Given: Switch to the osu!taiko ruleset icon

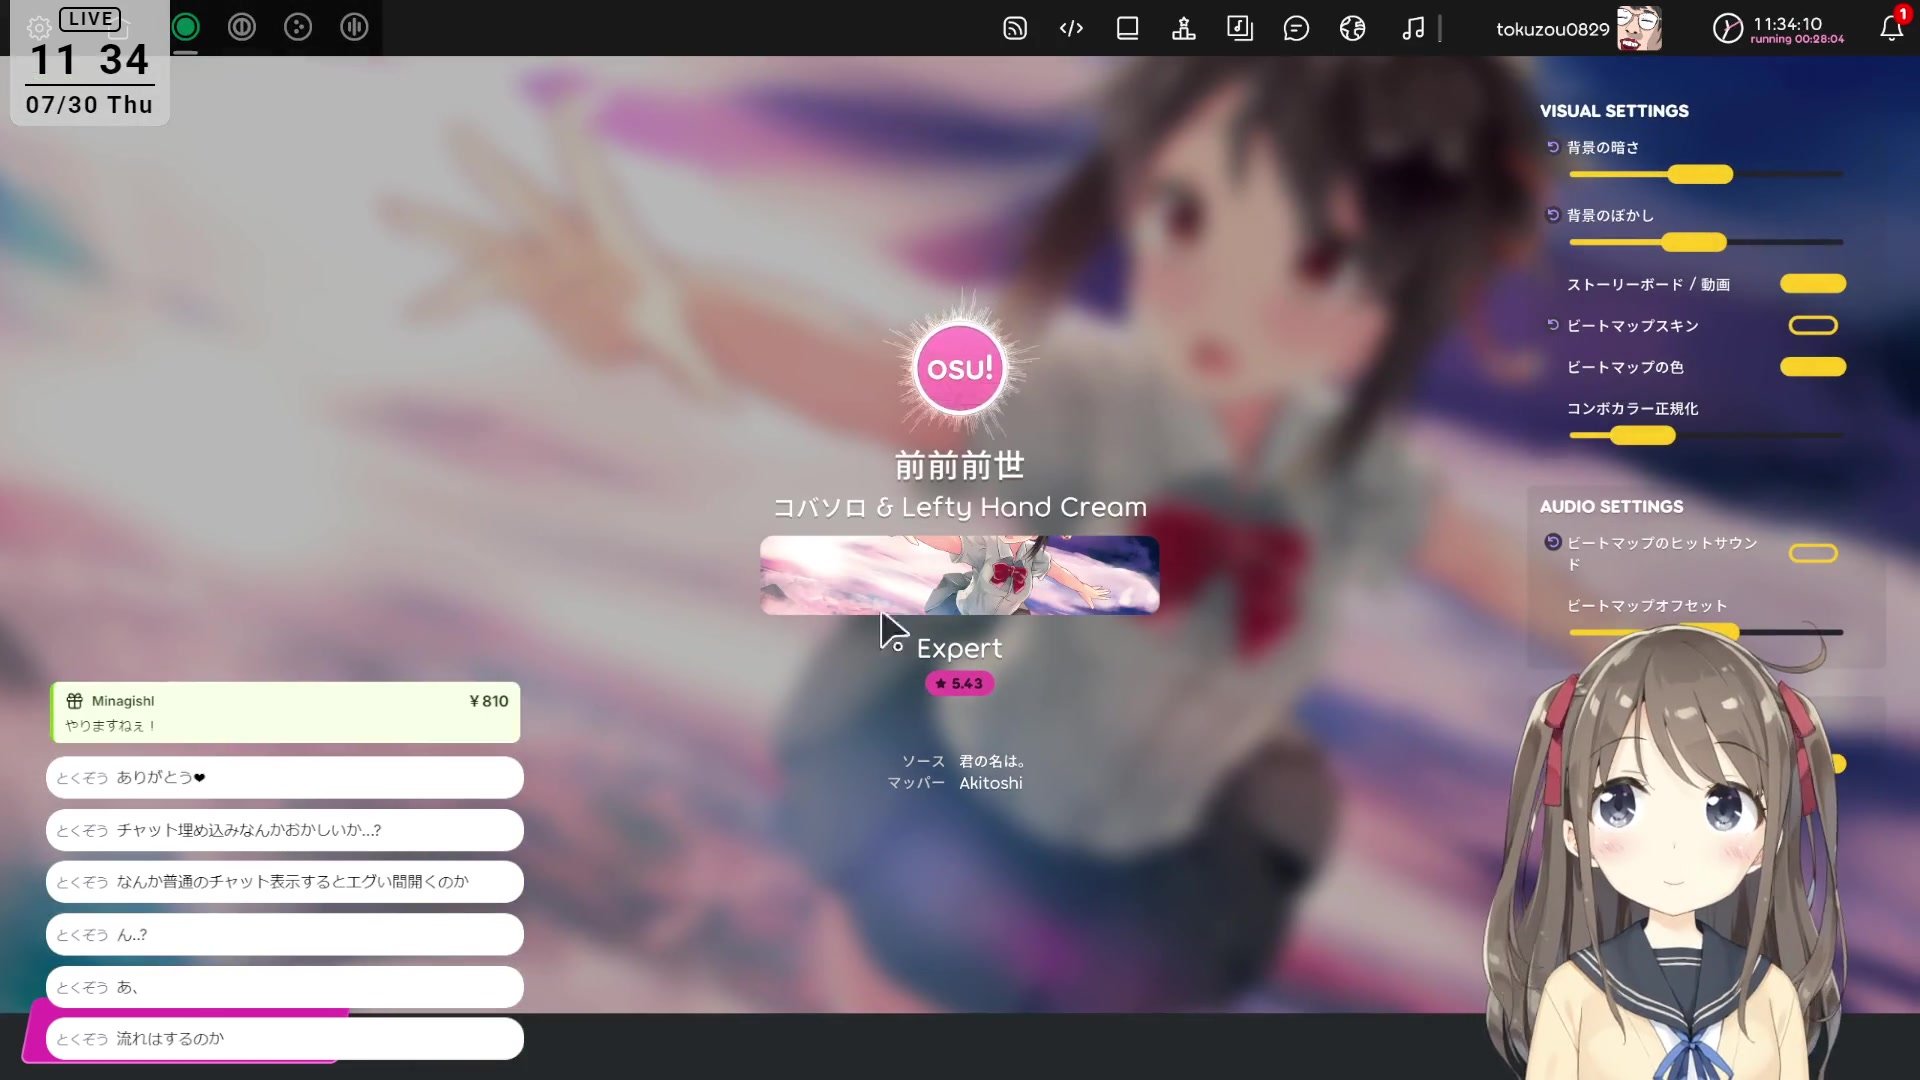Looking at the screenshot, I should (x=242, y=27).
